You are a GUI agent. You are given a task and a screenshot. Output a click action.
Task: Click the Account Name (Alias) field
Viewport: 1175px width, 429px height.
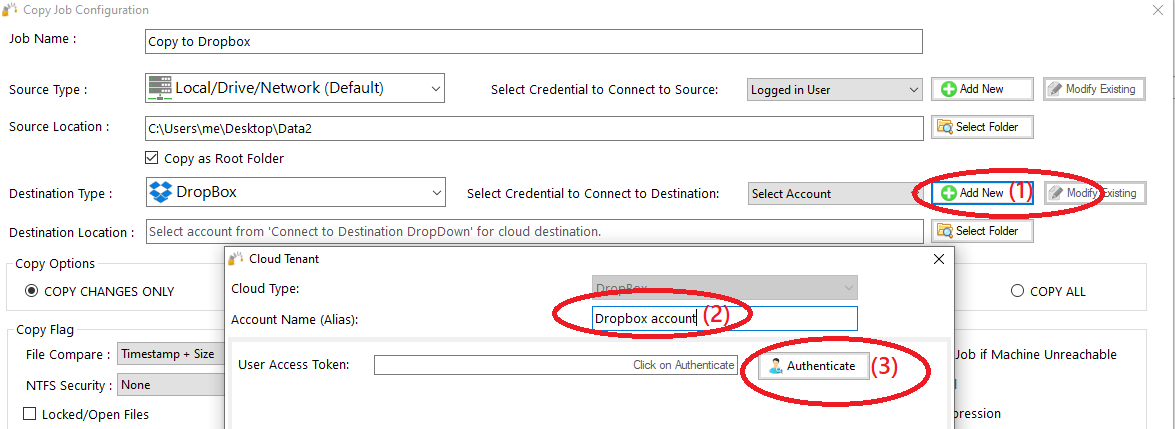pyautogui.click(x=725, y=318)
